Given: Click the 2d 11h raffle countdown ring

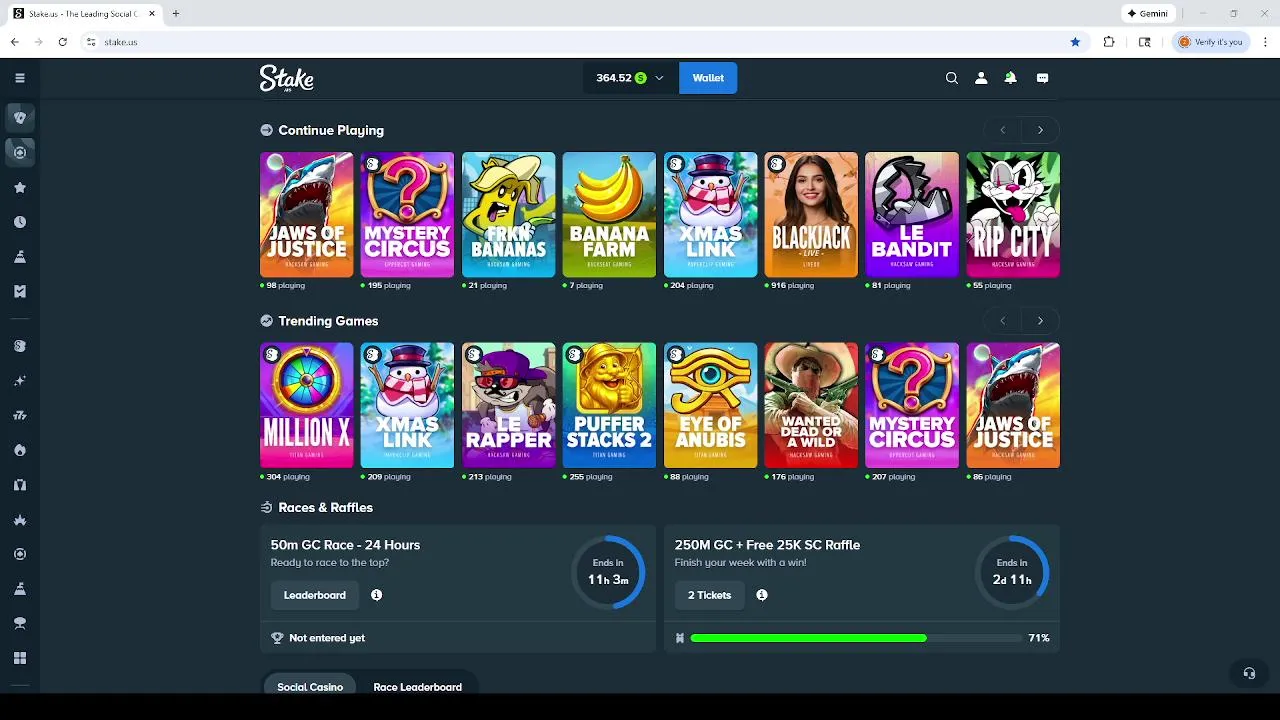Looking at the screenshot, I should click(x=1012, y=572).
